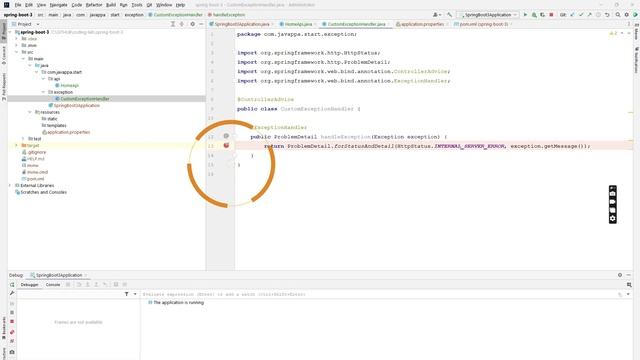This screenshot has width=640, height=360.
Task: Click the Debug bug icon in top toolbar
Action: coord(534,15)
